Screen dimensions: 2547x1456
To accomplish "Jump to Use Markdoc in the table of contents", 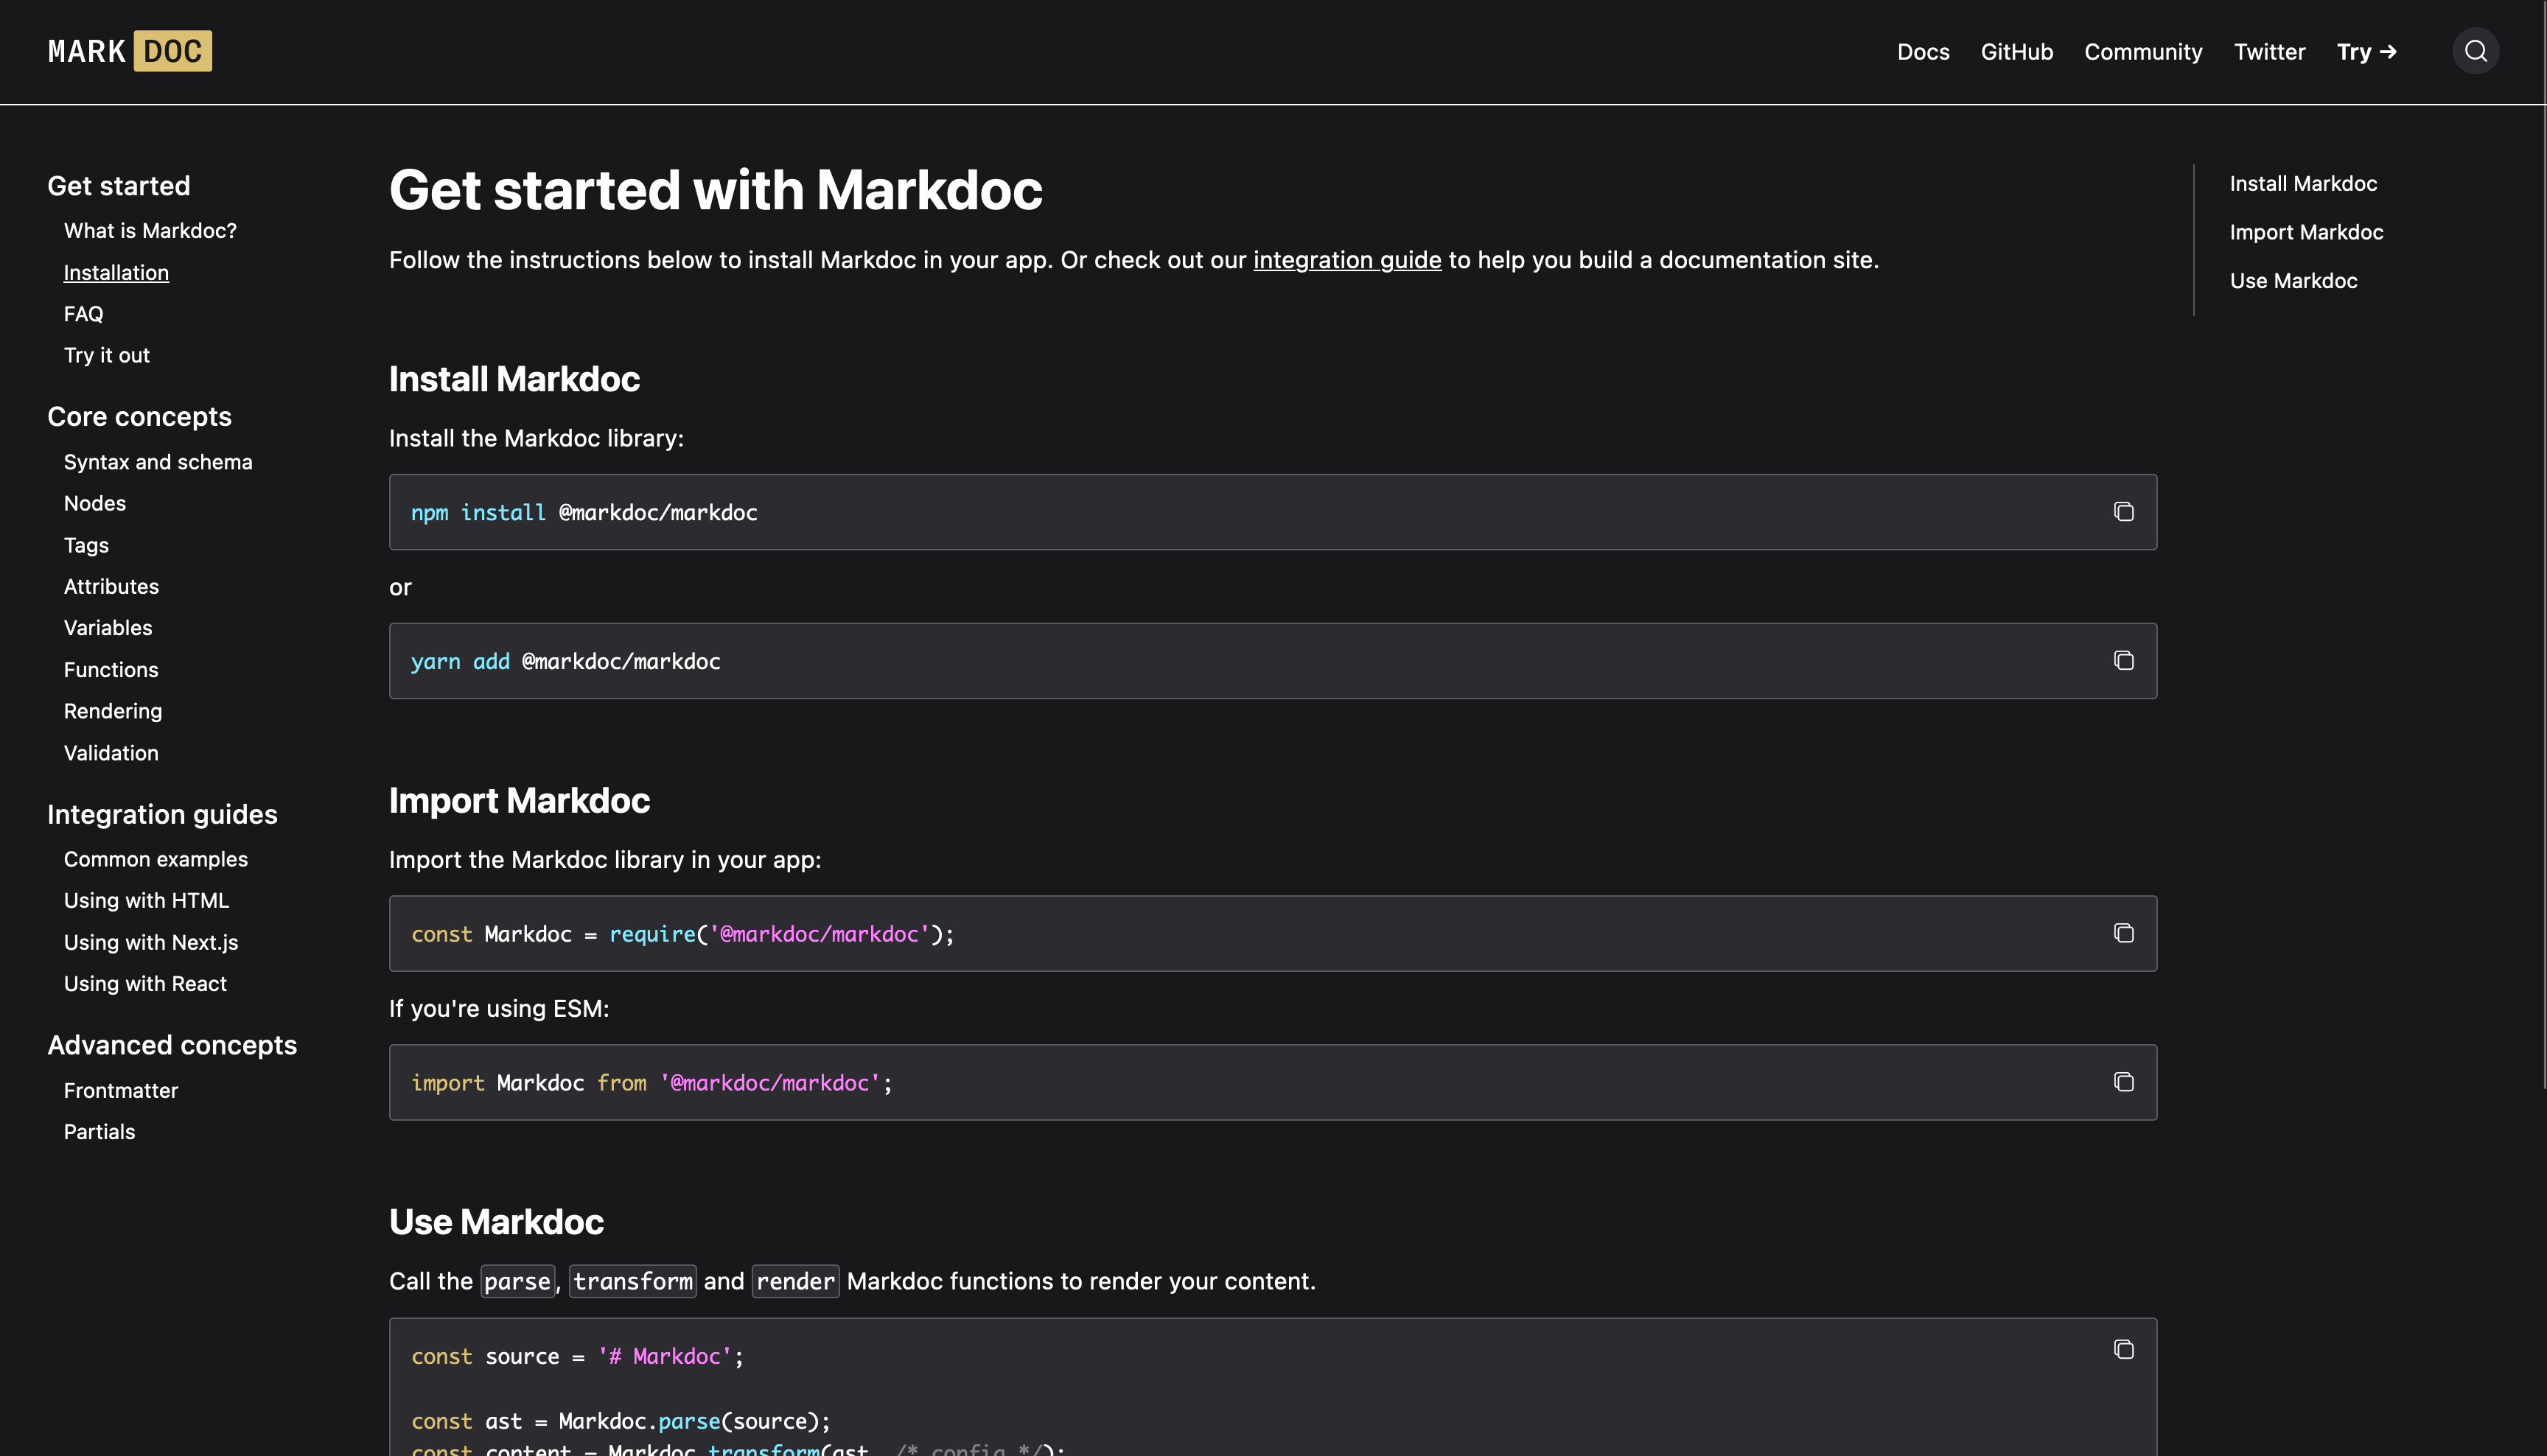I will [x=2293, y=281].
